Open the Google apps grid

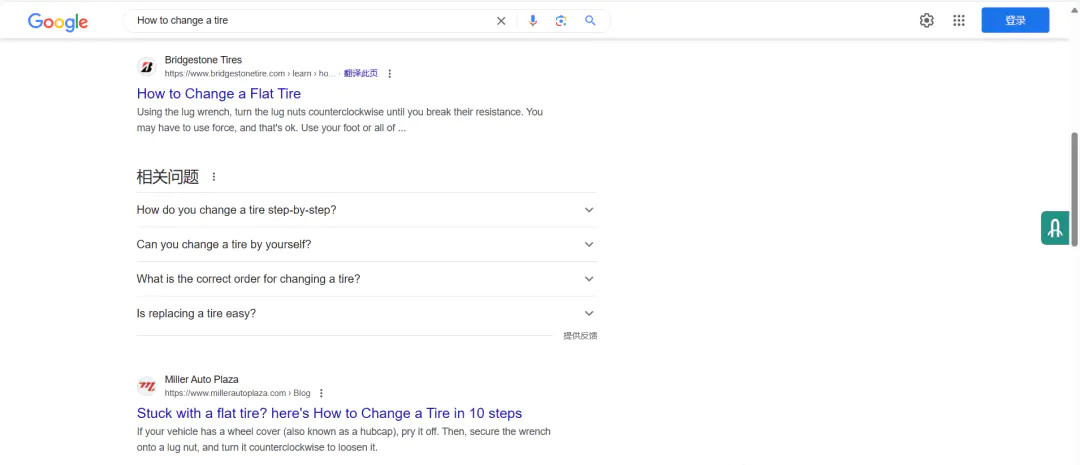(x=958, y=21)
